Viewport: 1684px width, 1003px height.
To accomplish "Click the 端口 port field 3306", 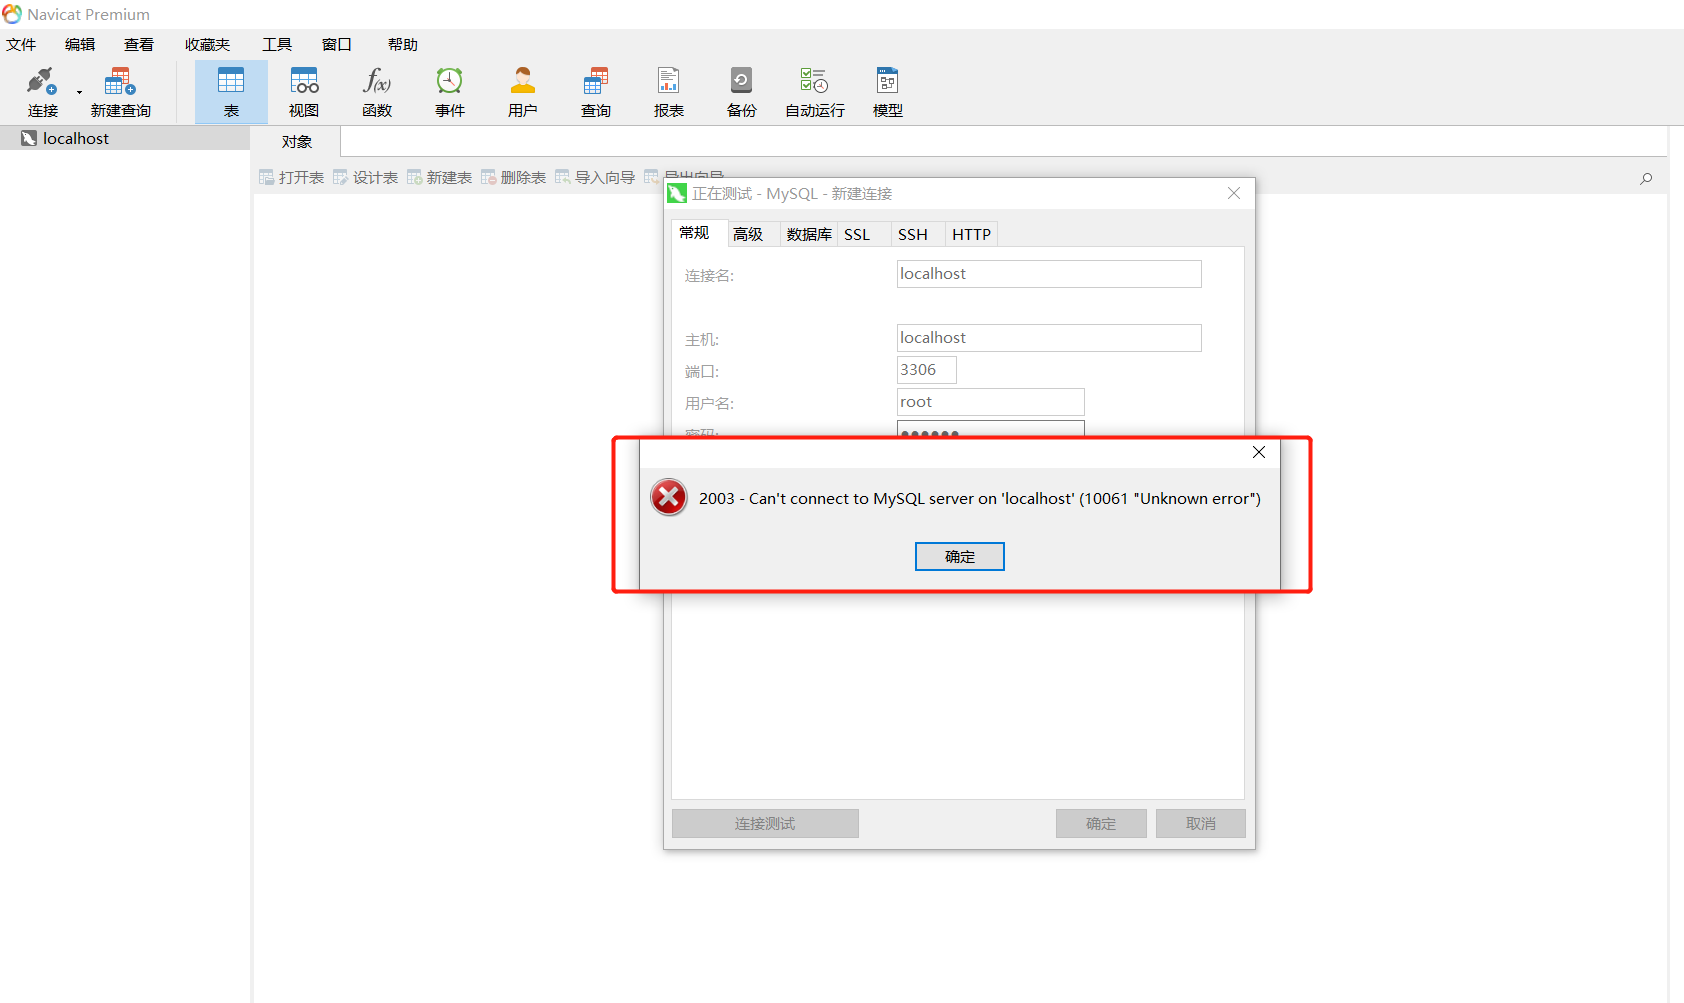I will click(927, 370).
